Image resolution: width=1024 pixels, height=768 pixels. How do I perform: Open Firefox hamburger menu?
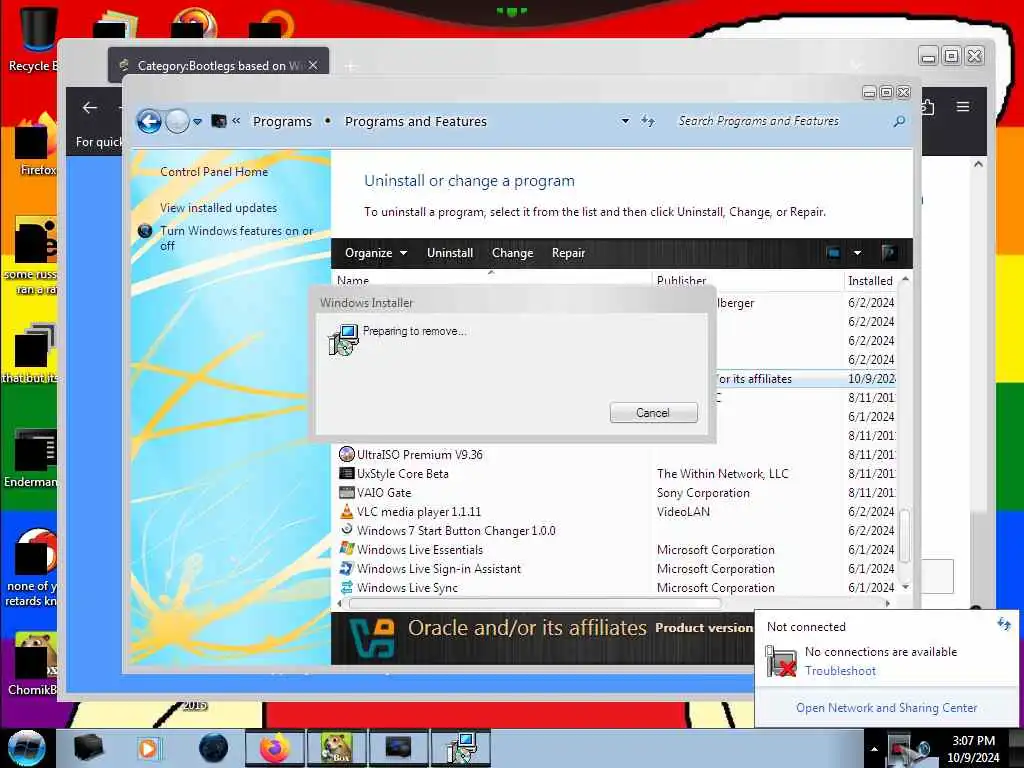pyautogui.click(x=963, y=106)
